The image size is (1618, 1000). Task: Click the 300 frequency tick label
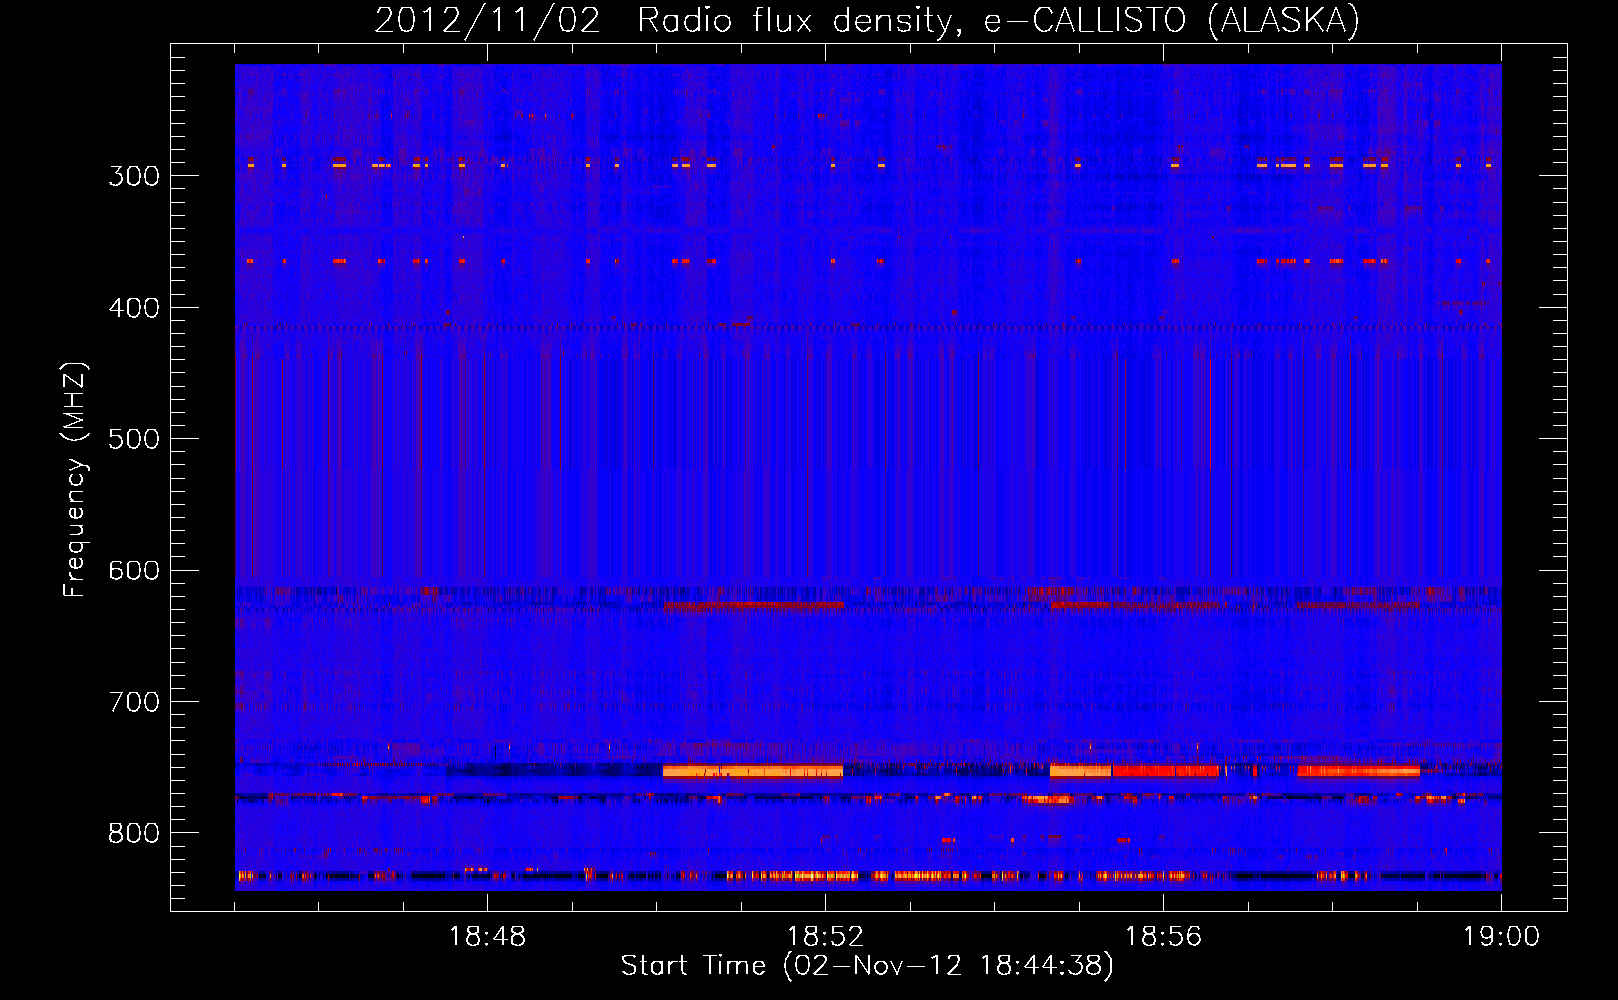pyautogui.click(x=134, y=176)
